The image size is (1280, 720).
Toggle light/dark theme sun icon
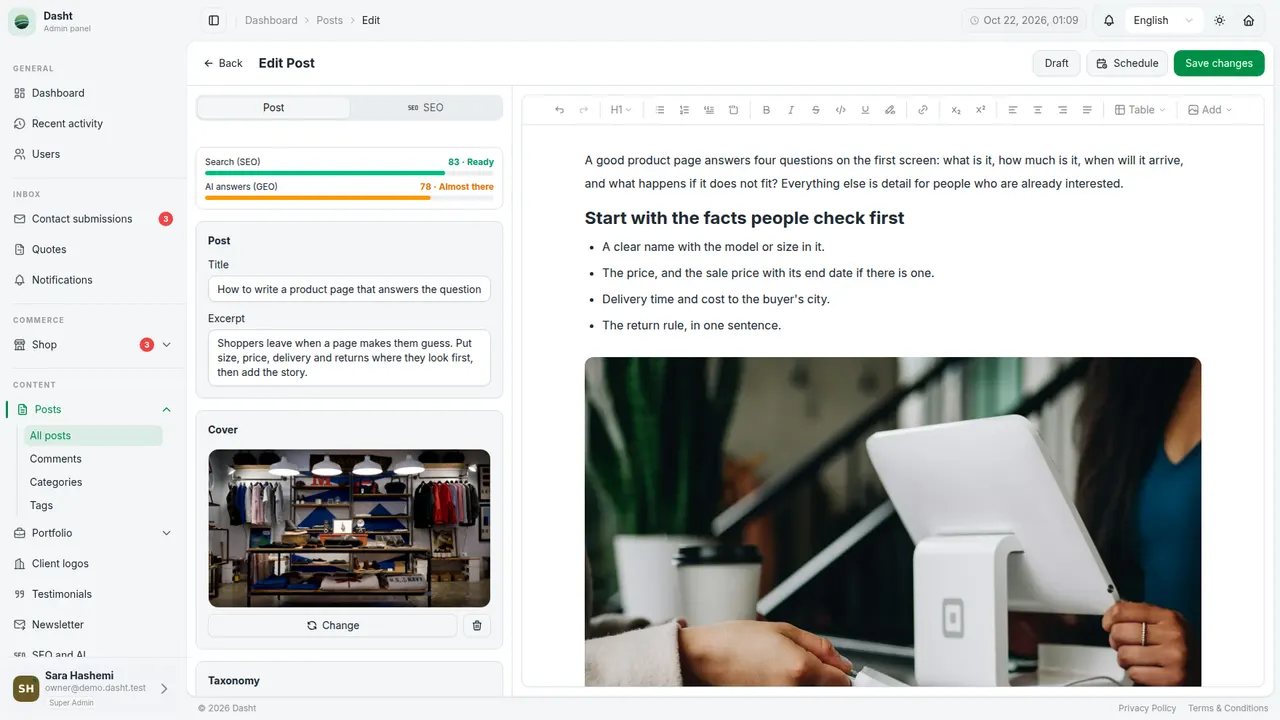pos(1220,20)
